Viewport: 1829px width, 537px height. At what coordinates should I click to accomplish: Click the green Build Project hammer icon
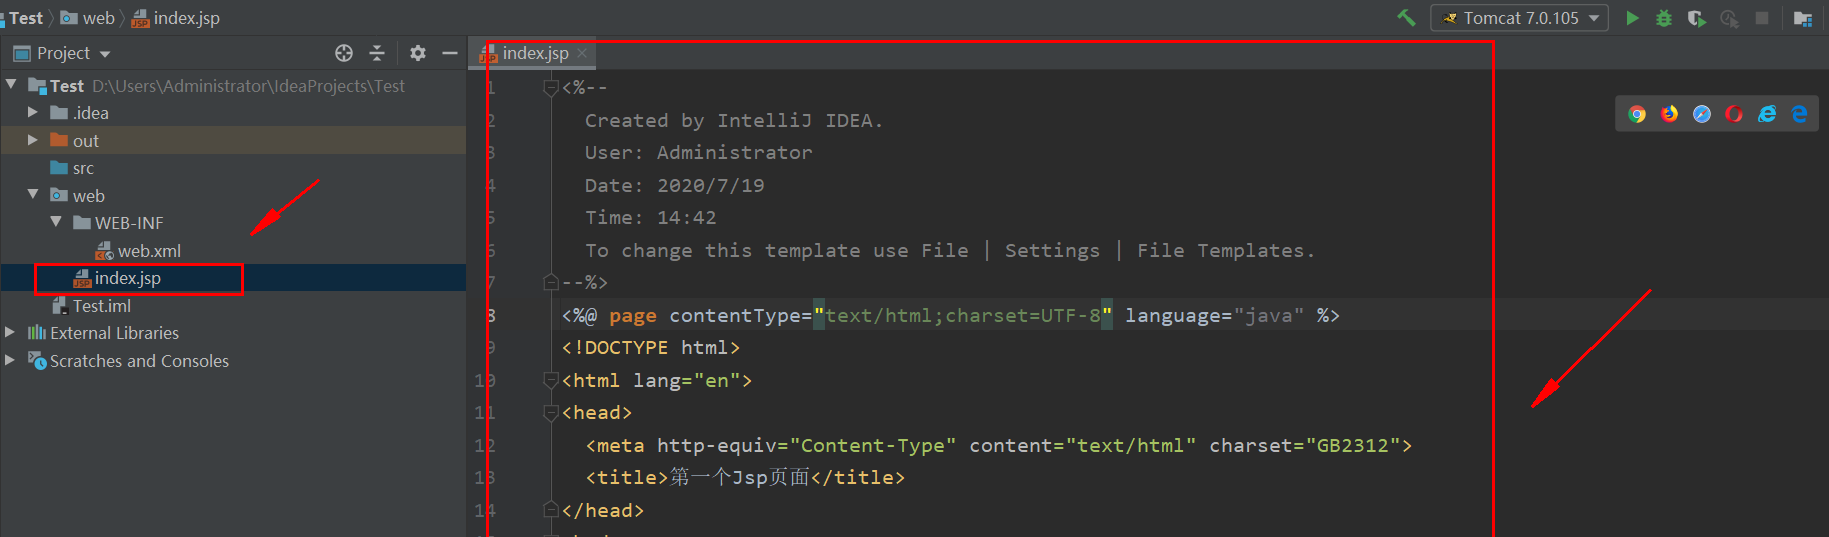click(1407, 18)
